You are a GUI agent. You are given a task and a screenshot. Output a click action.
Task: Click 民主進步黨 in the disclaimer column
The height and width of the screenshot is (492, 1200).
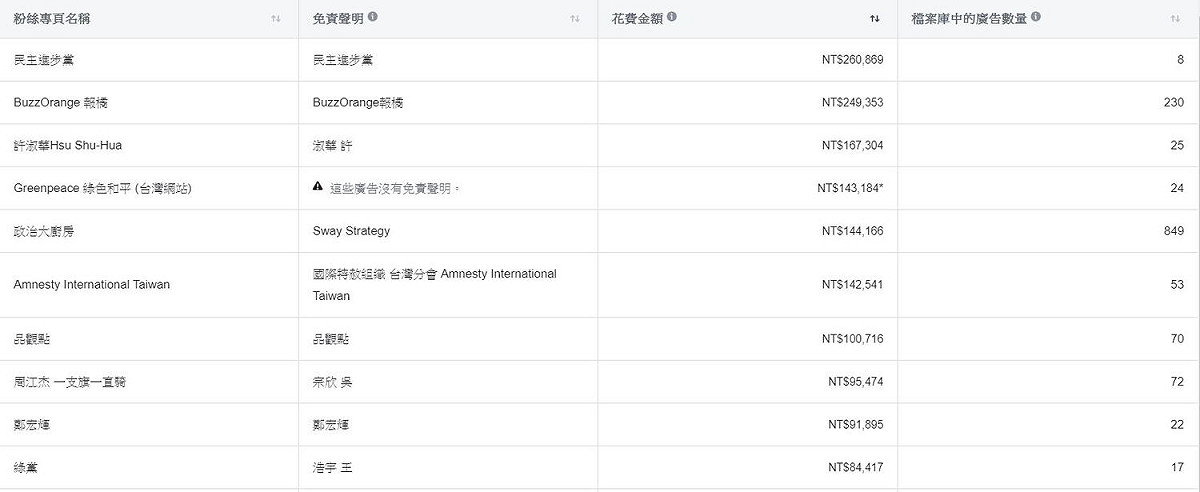click(x=342, y=60)
